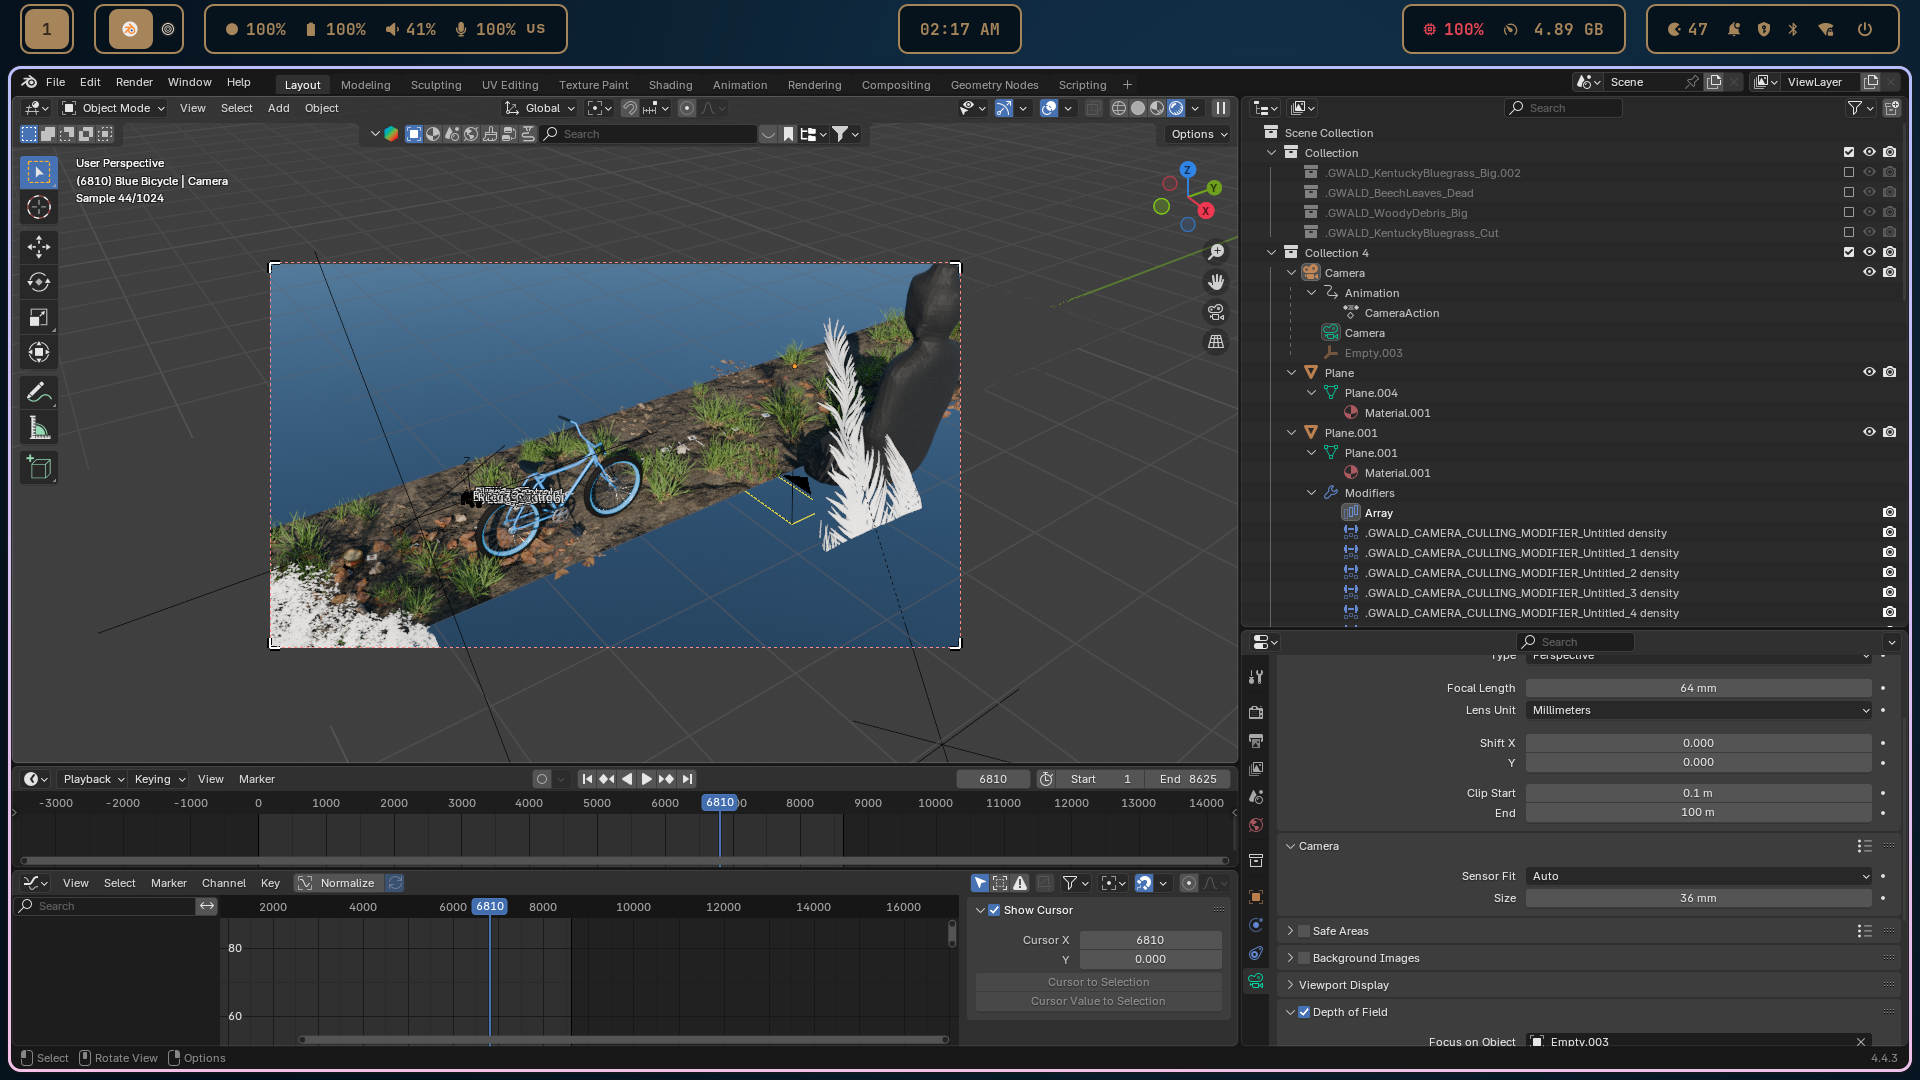Screen dimensions: 1920x1080
Task: Click the Cursor to Selection button
Action: (1098, 982)
